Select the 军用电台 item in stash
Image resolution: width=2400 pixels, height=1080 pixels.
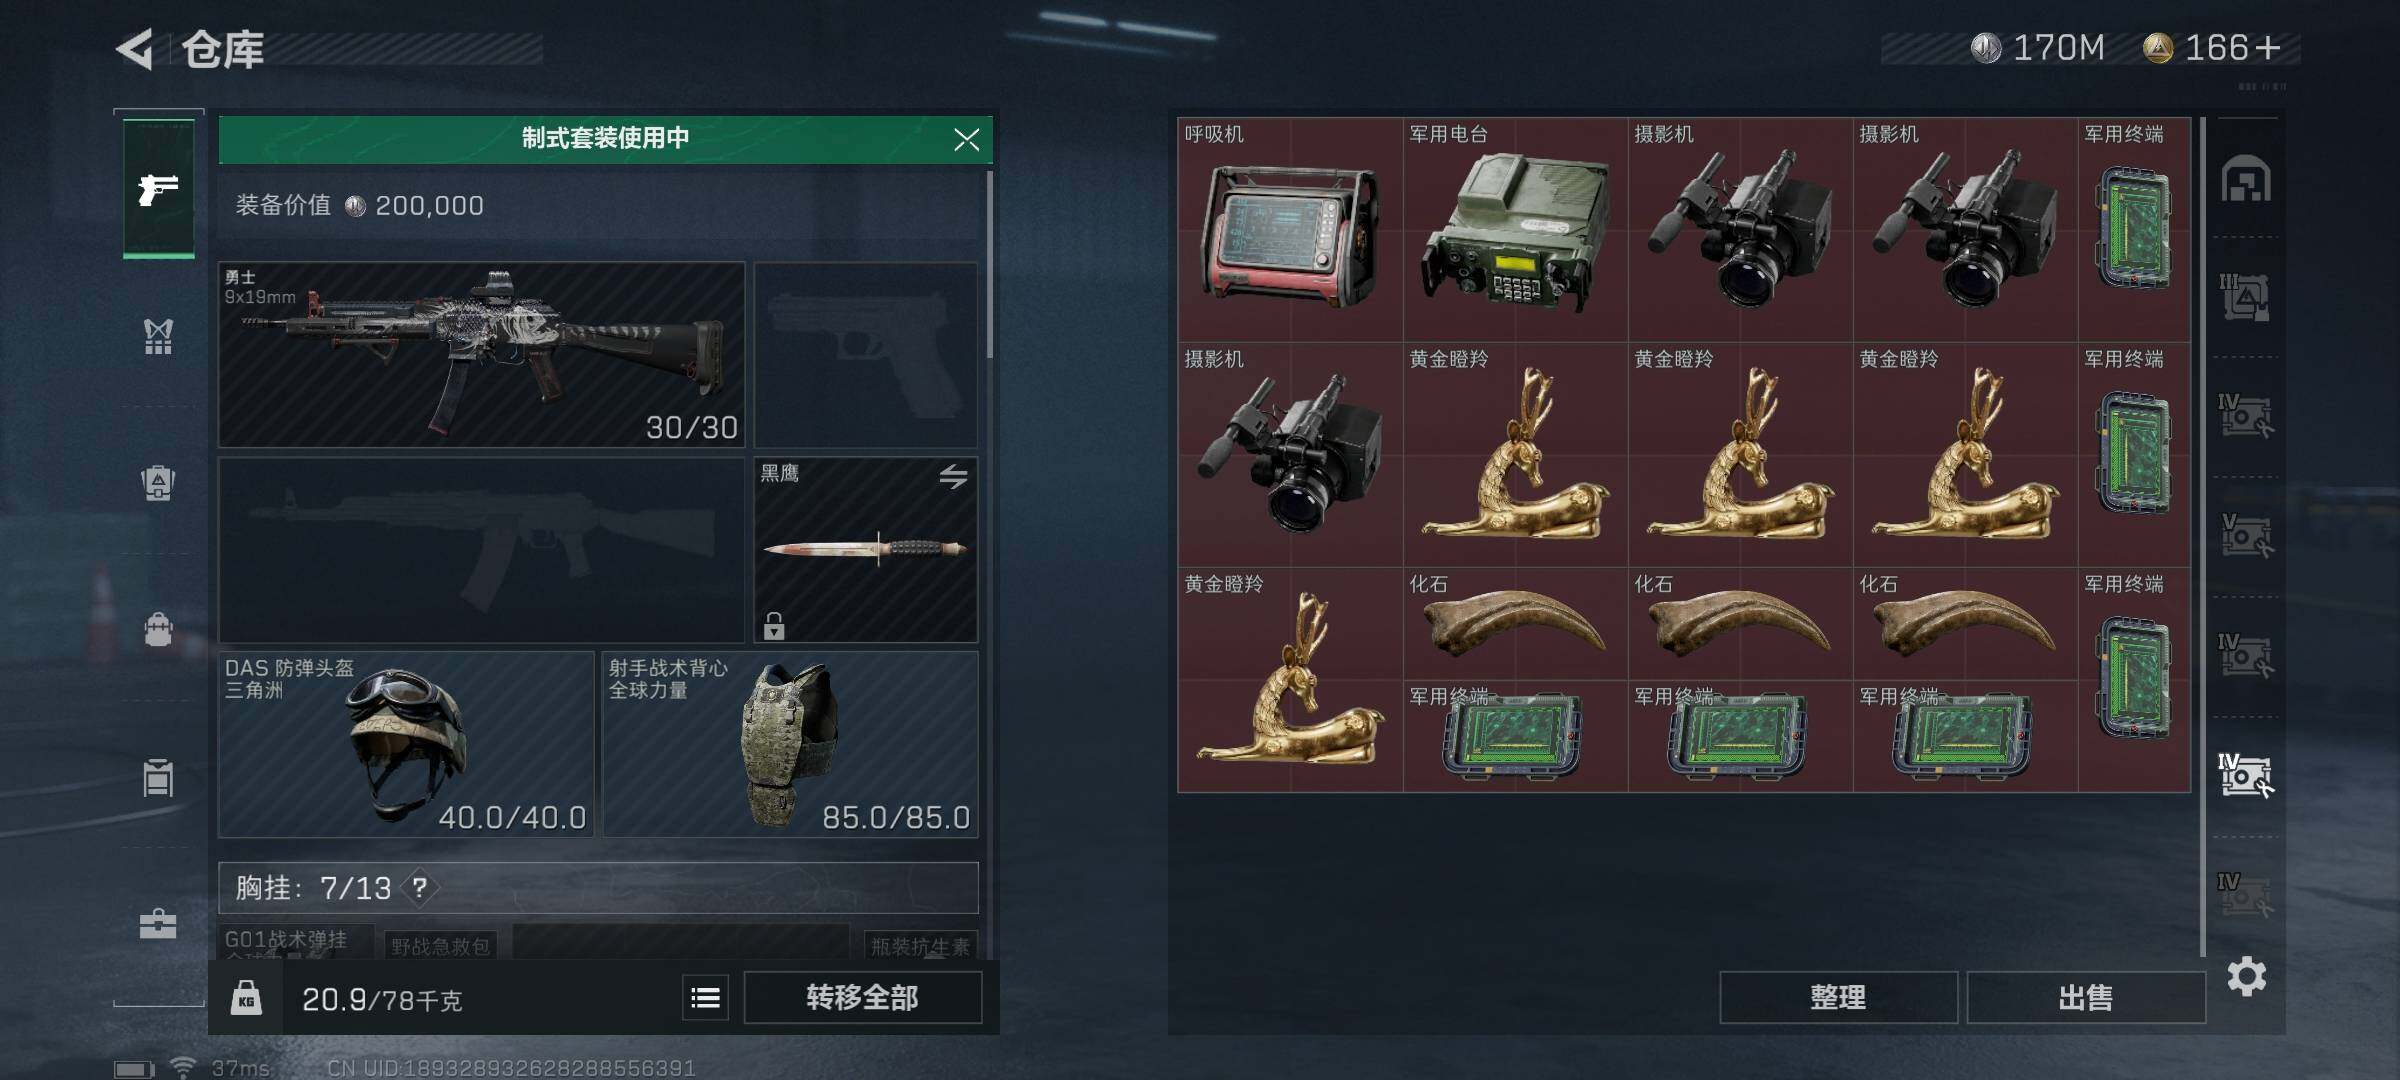coord(1515,230)
